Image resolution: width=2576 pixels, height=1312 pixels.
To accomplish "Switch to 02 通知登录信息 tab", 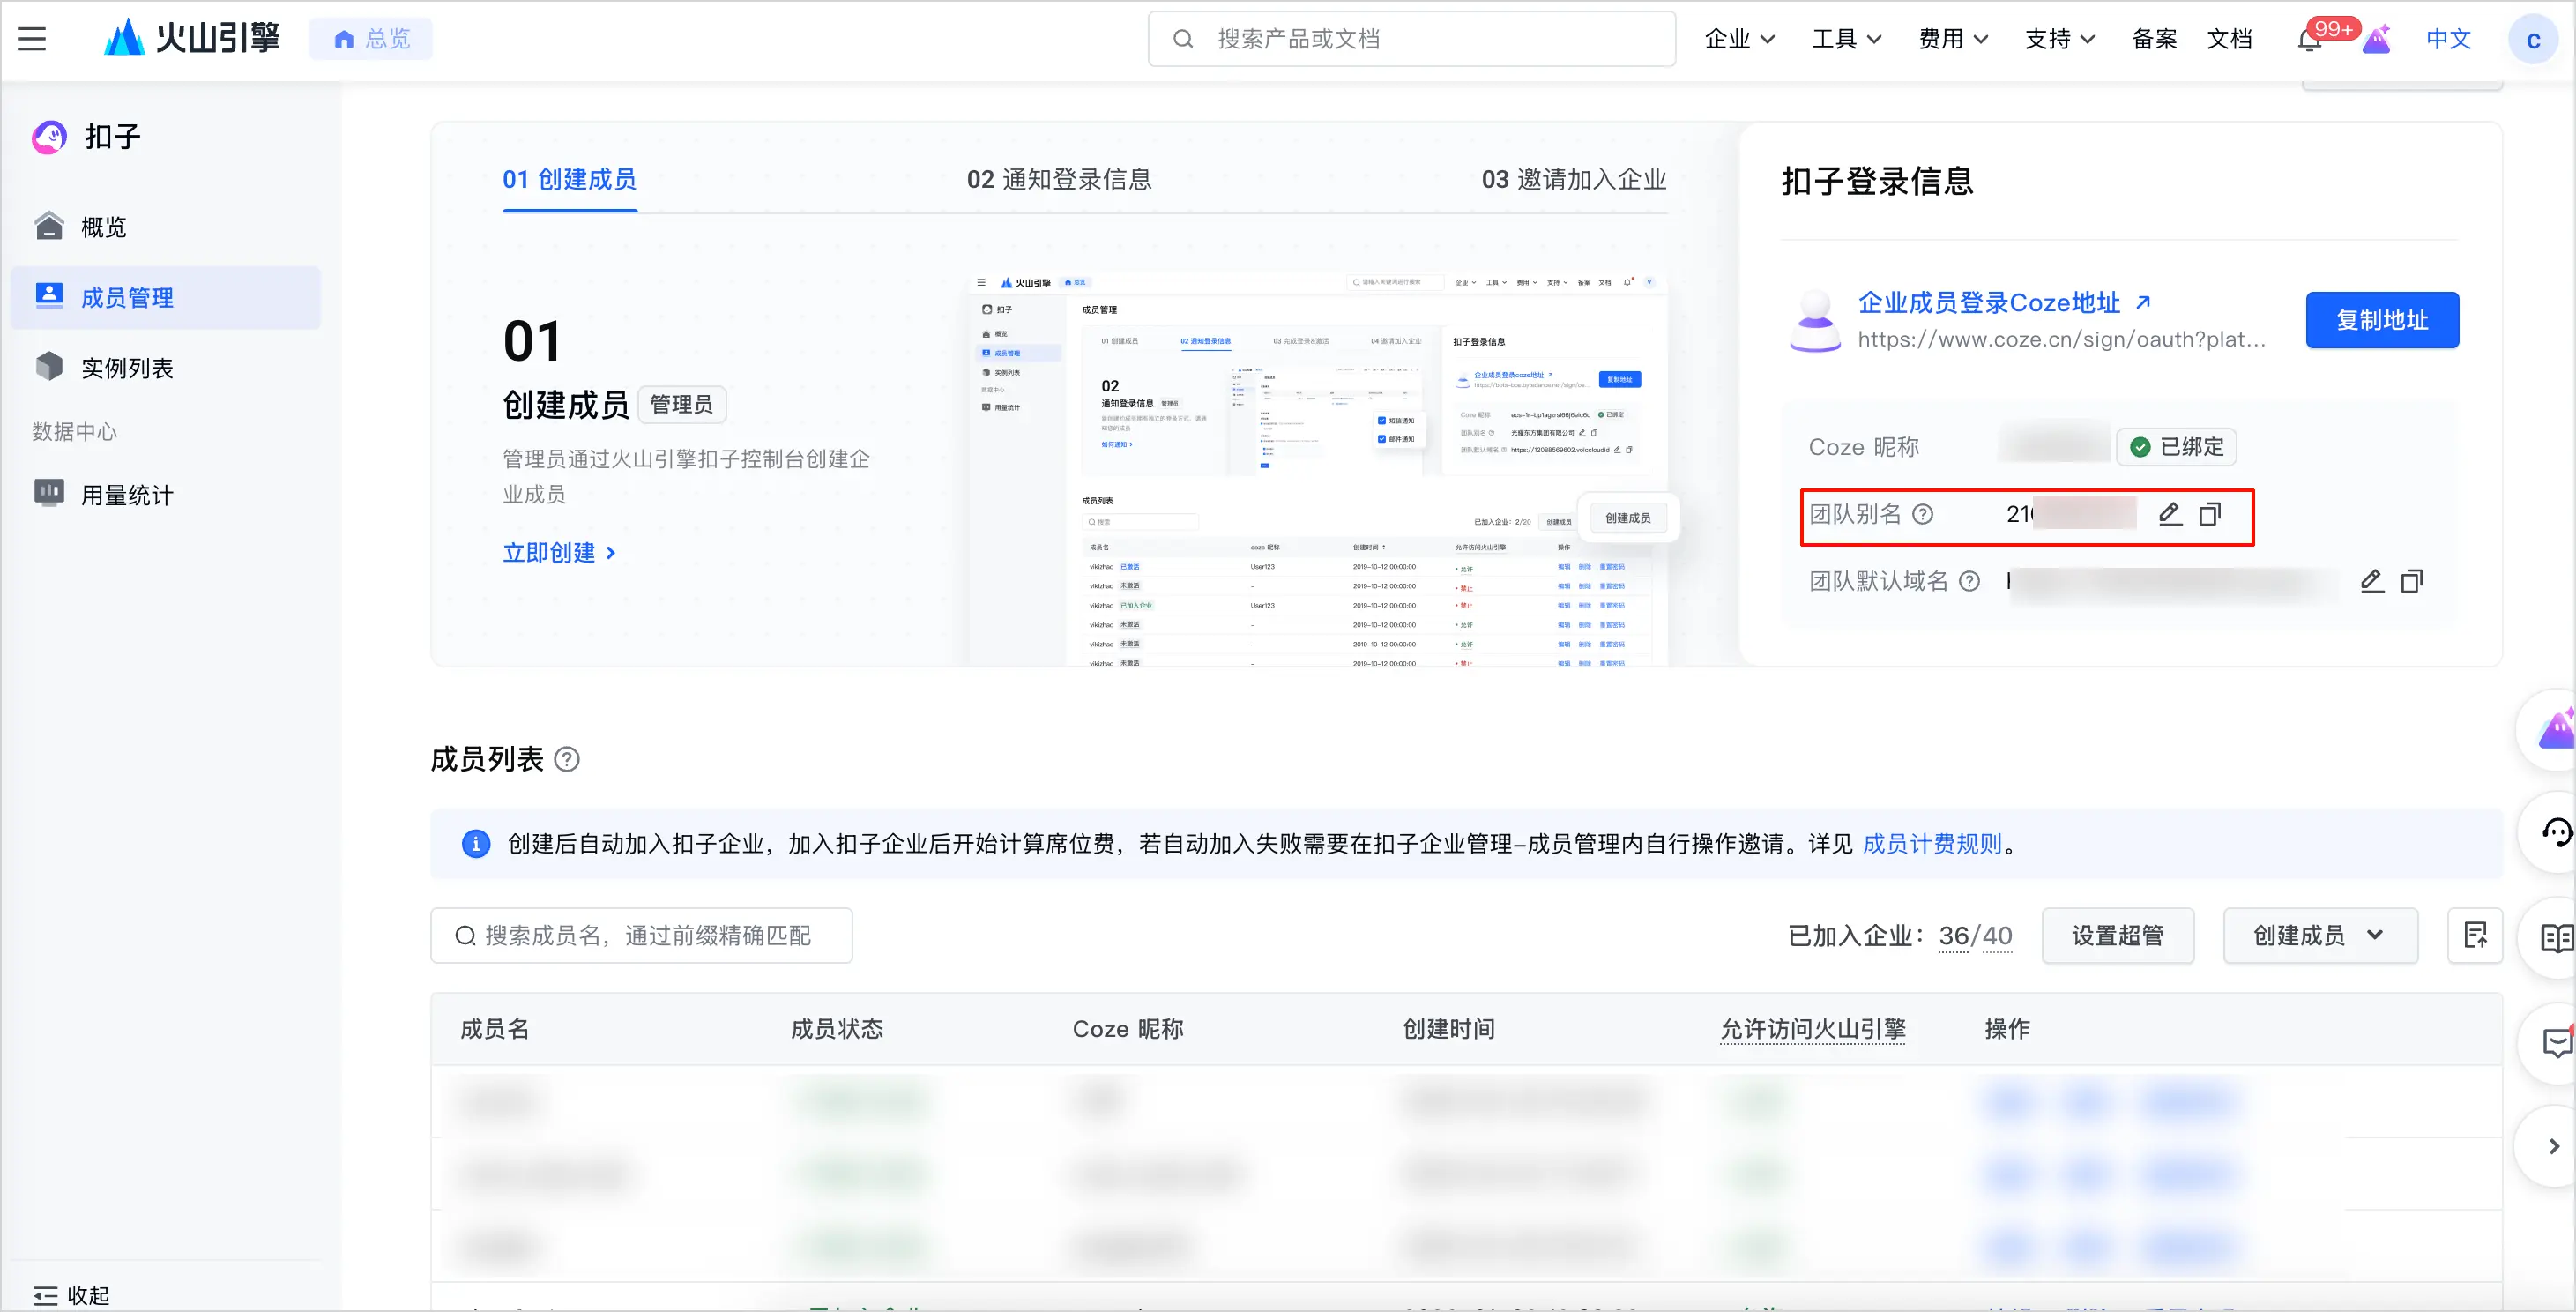I will click(1059, 180).
